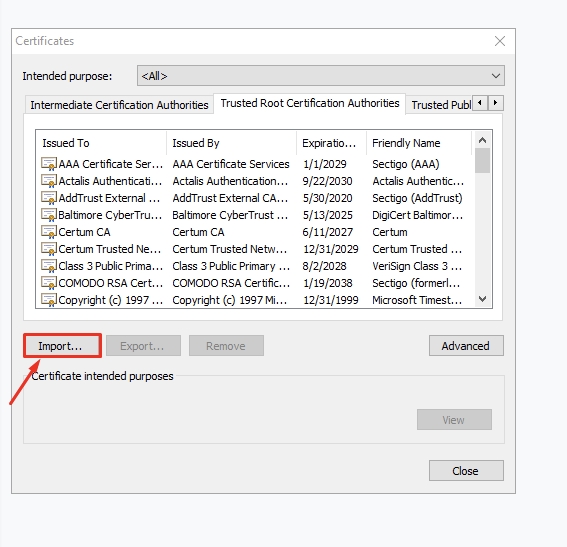
Task: Click certificate list scroll up arrow
Action: (482, 140)
